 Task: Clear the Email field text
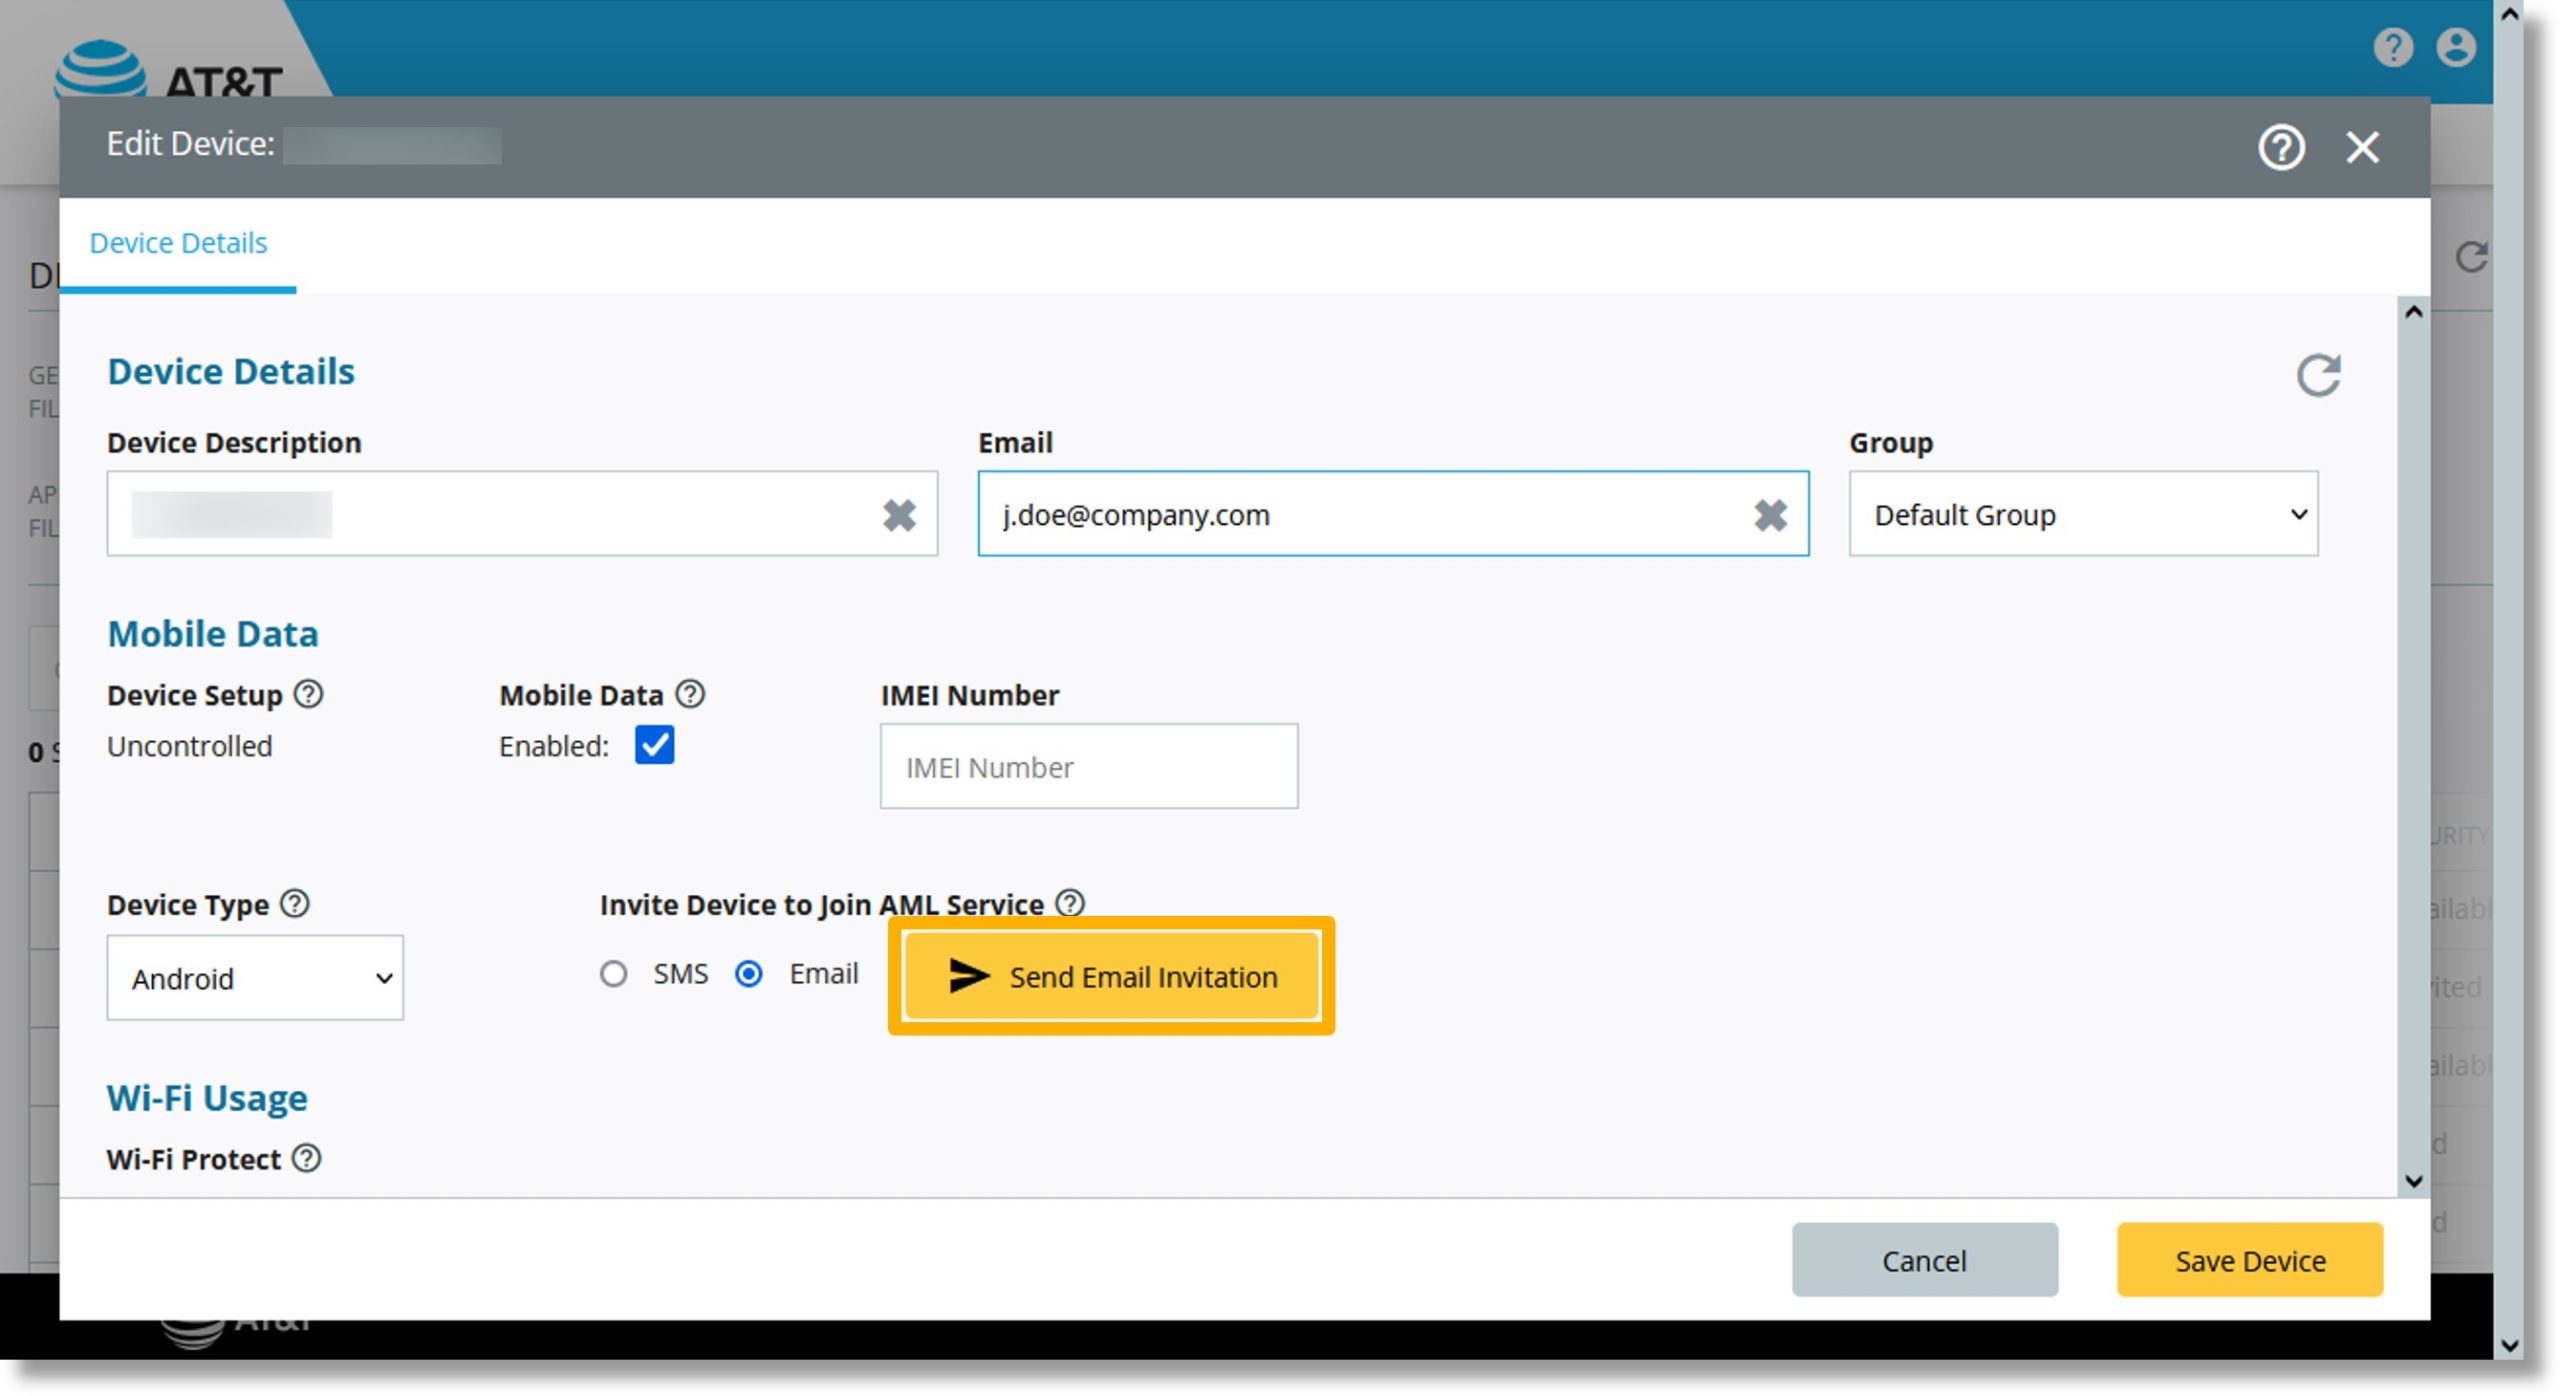point(1770,515)
